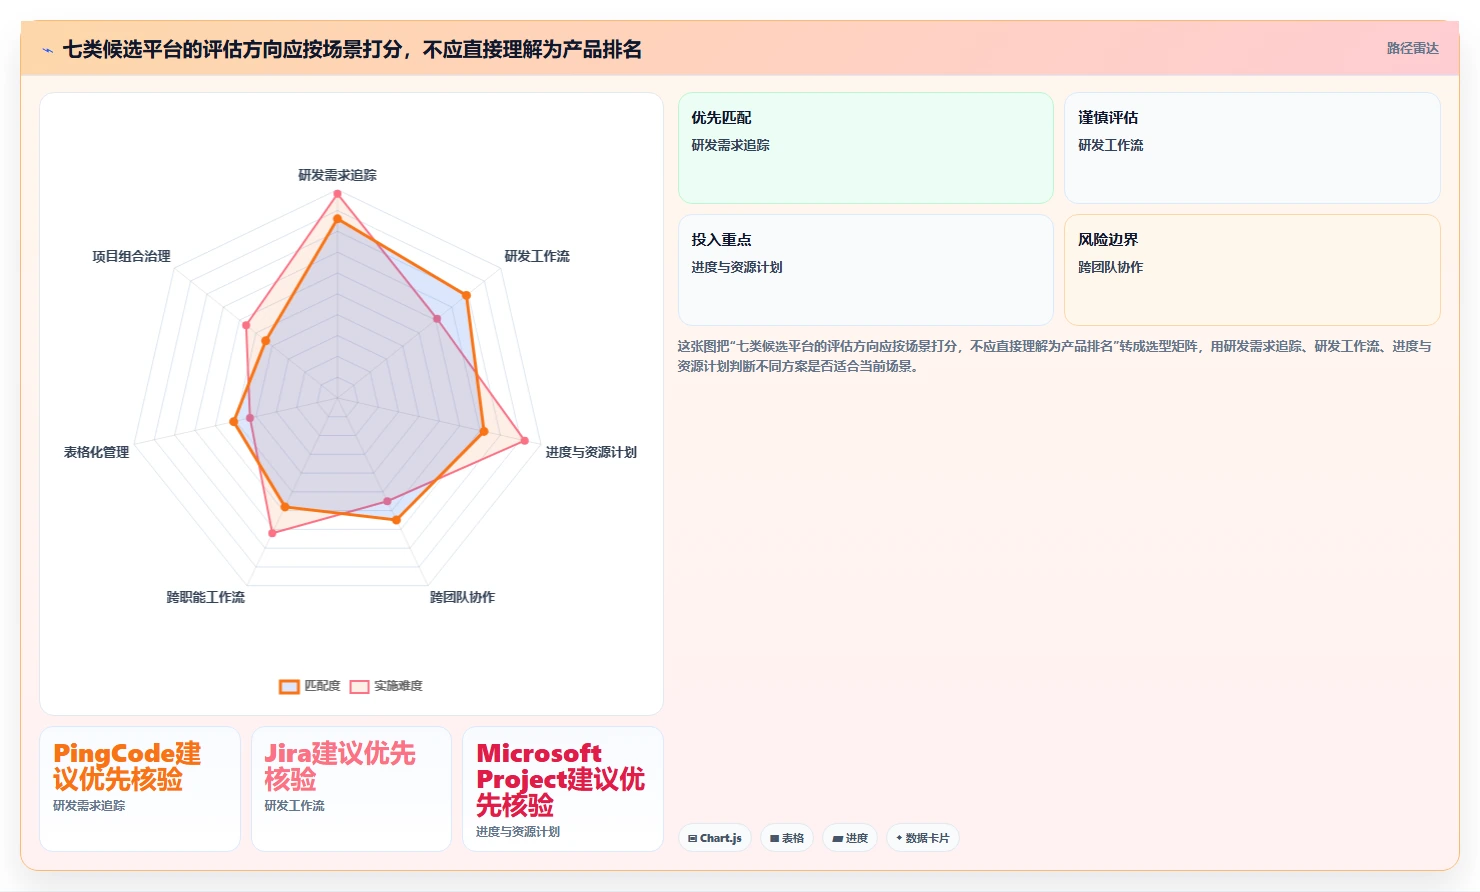Click the 数据卡片 tag chip
This screenshot has width=1480, height=892.
tap(923, 838)
